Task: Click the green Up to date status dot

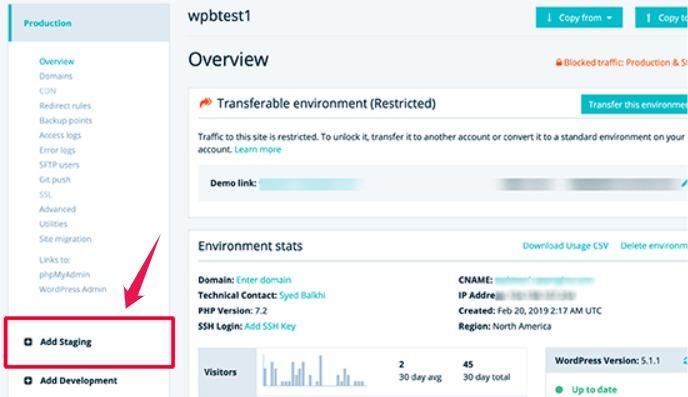Action: (x=559, y=390)
